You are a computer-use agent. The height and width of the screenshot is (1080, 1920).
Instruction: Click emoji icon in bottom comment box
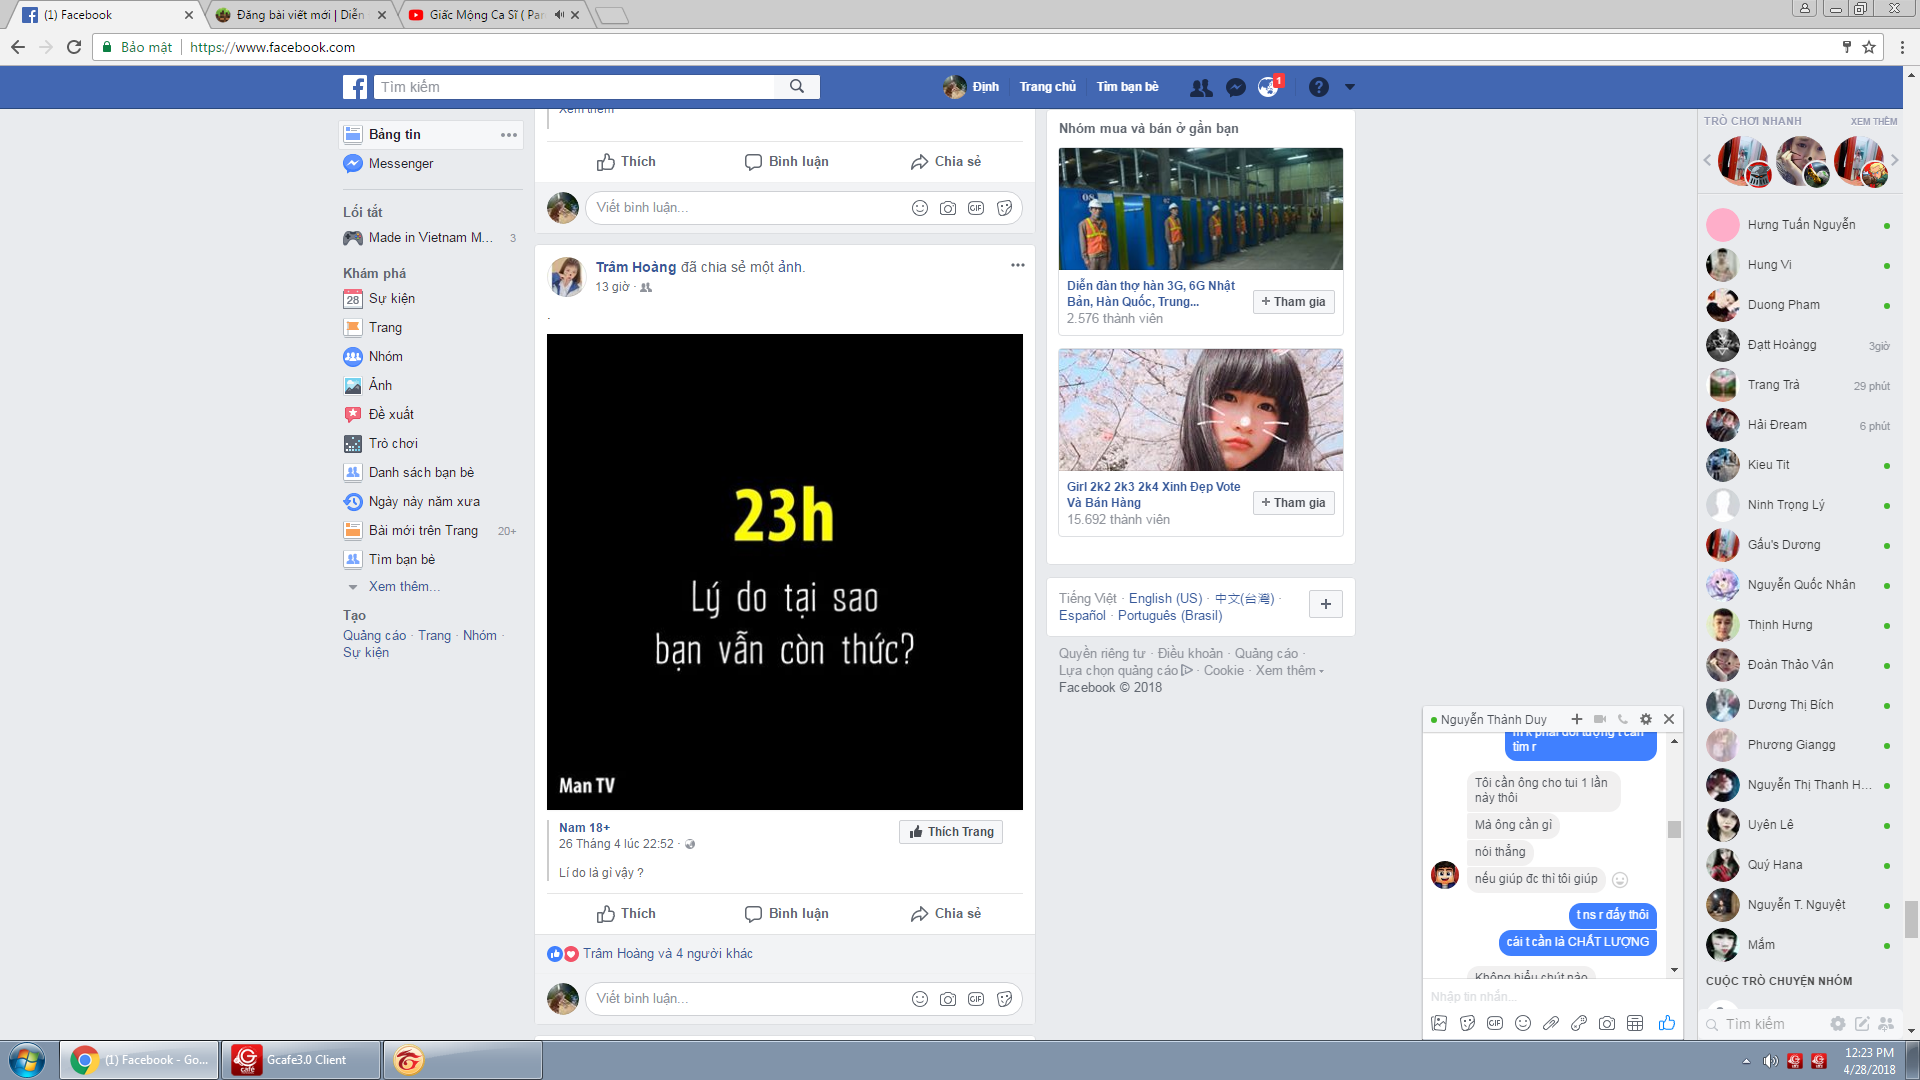tap(920, 999)
